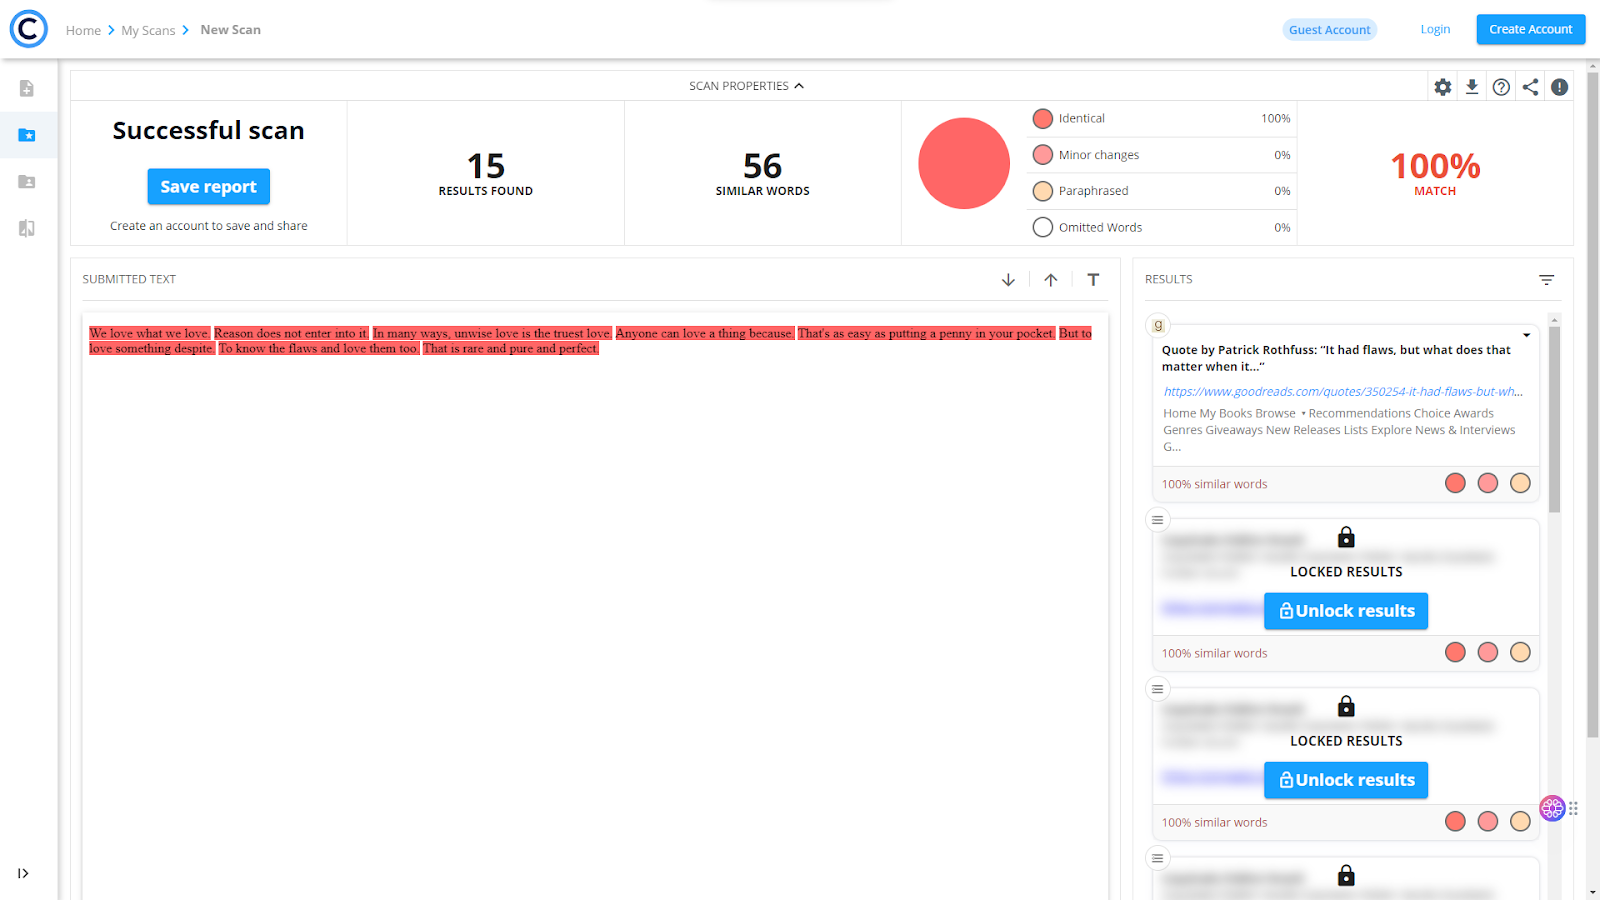Click the Create Account button
This screenshot has height=900, width=1600.
coord(1531,29)
